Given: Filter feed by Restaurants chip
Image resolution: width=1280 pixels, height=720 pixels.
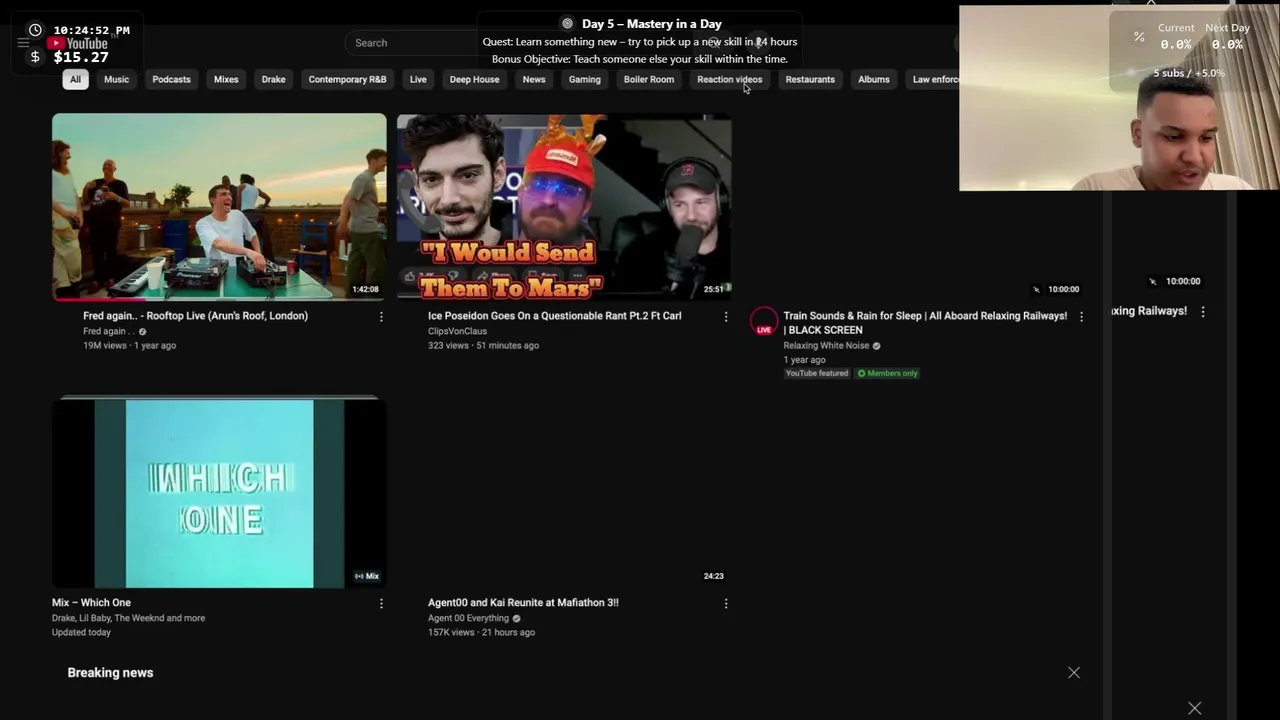Looking at the screenshot, I should point(810,79).
